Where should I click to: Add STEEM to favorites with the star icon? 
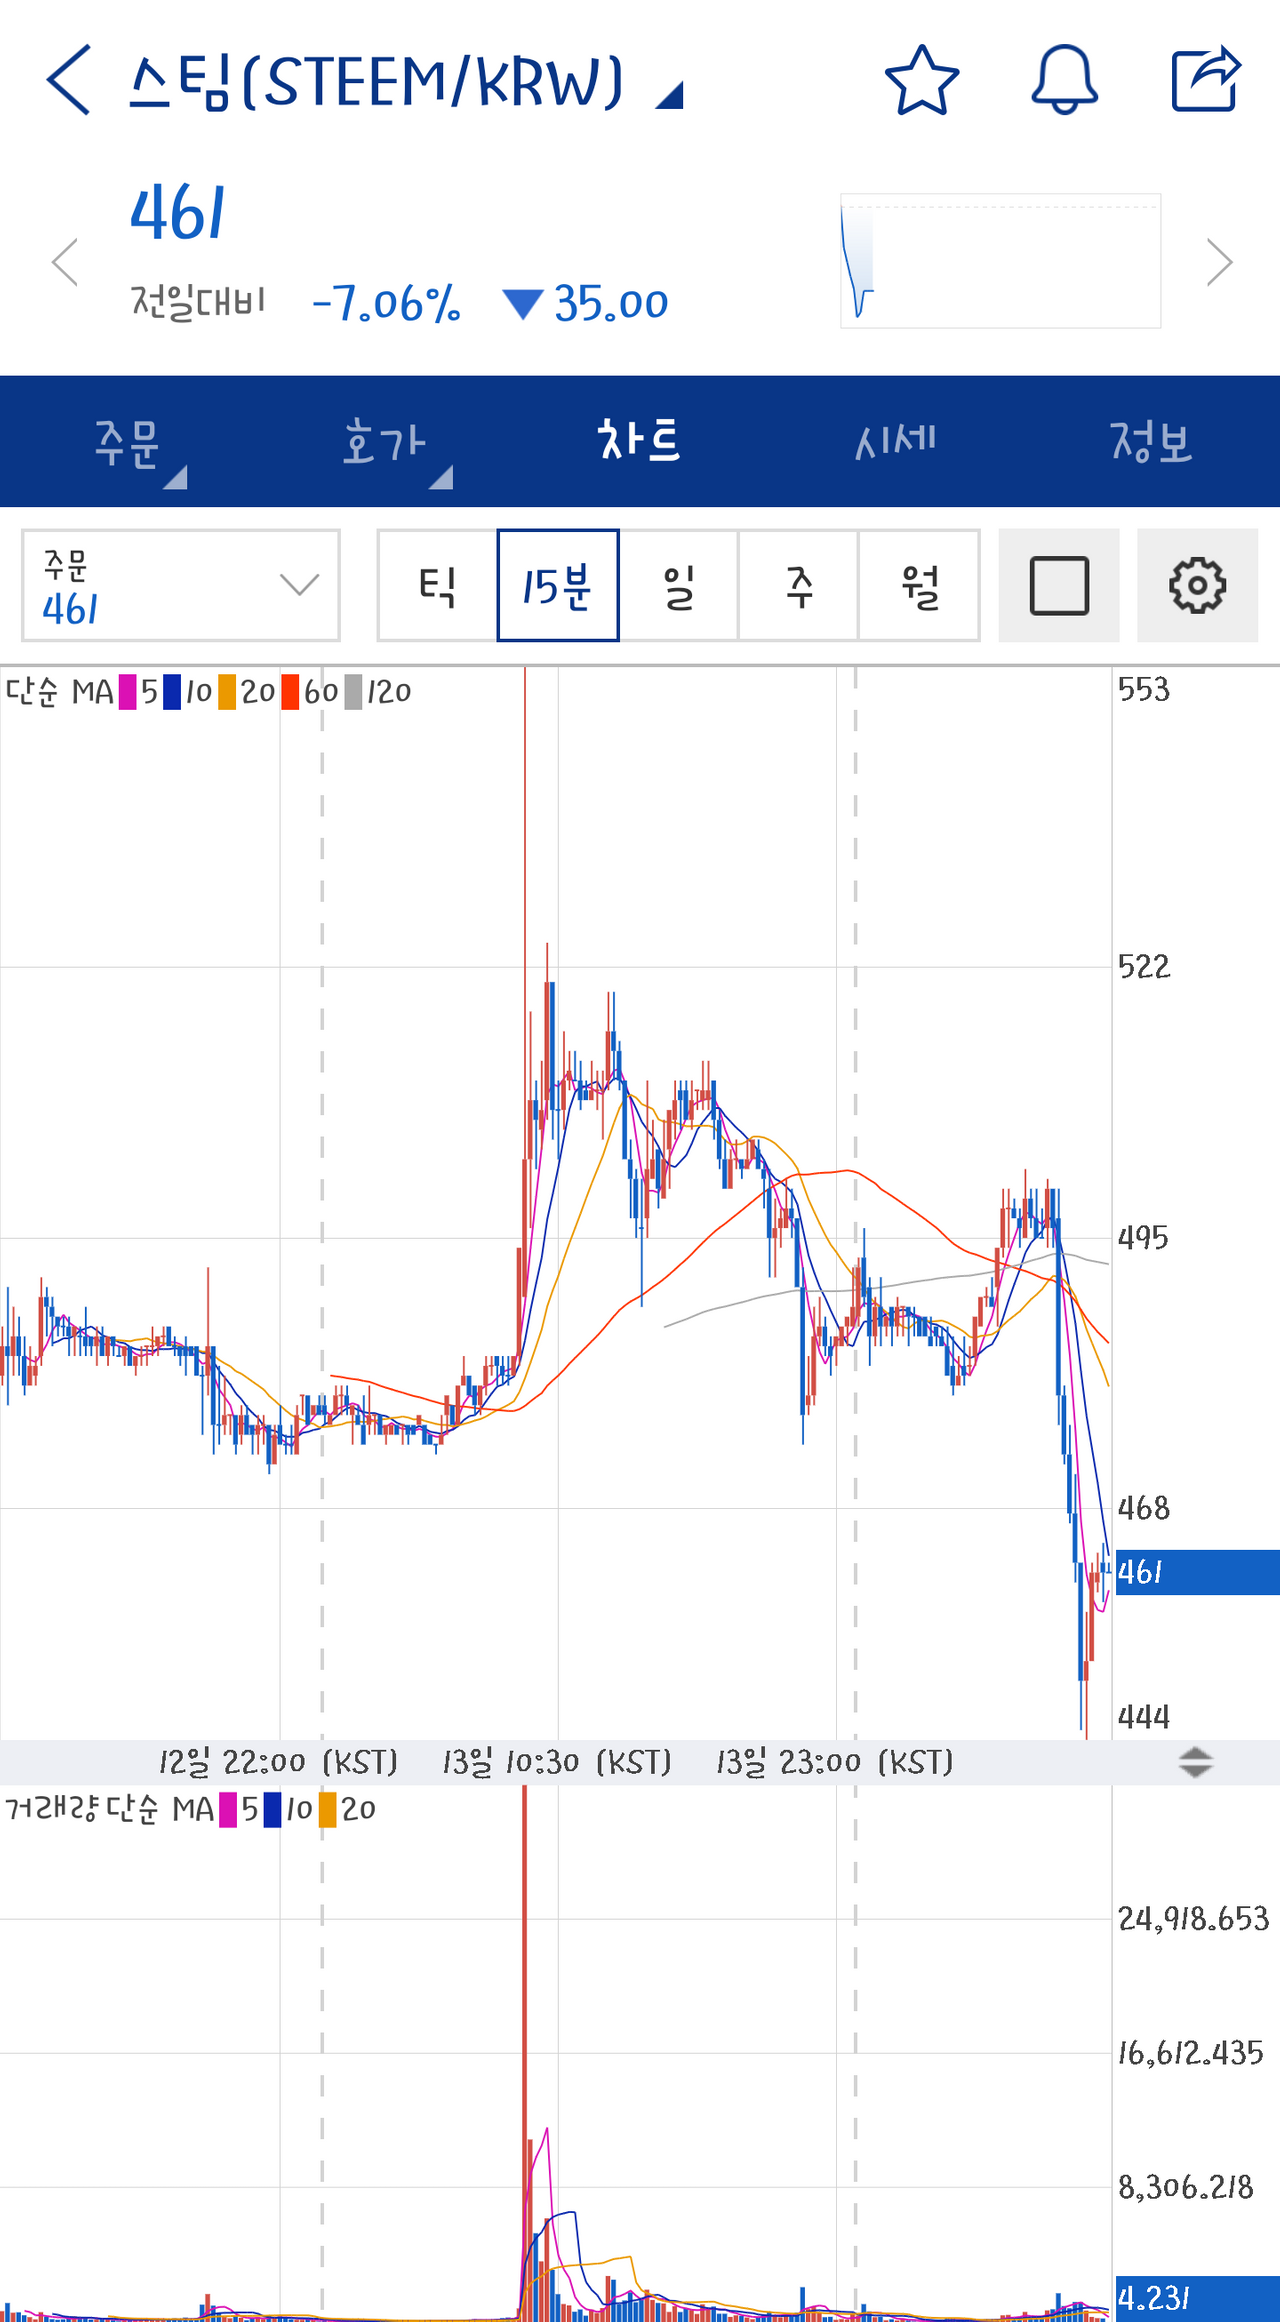point(922,80)
